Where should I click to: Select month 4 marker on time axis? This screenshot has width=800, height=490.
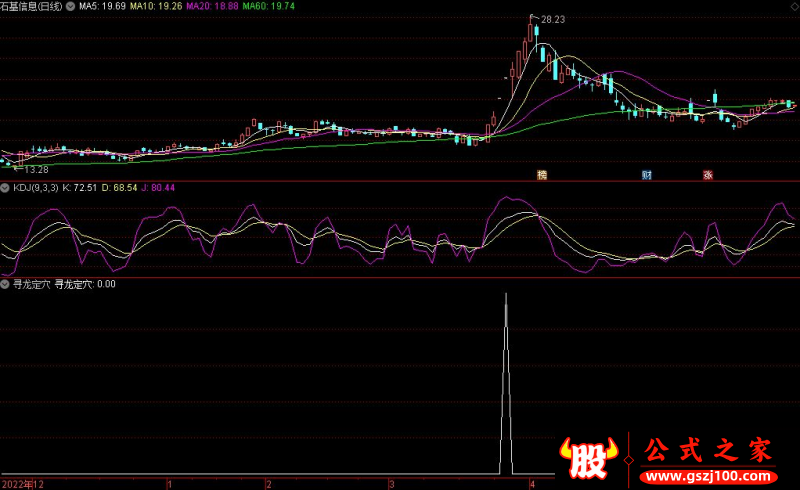click(x=533, y=483)
